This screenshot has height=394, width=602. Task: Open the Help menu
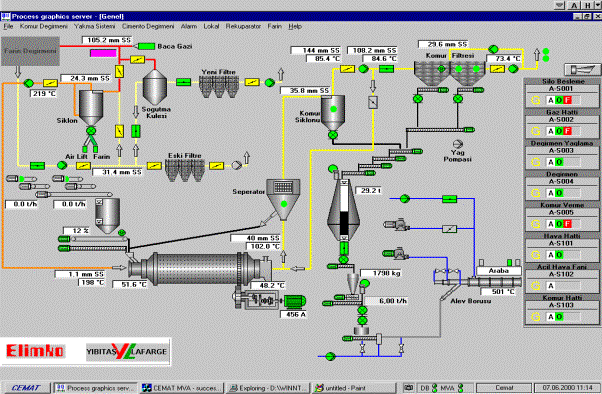(x=295, y=26)
